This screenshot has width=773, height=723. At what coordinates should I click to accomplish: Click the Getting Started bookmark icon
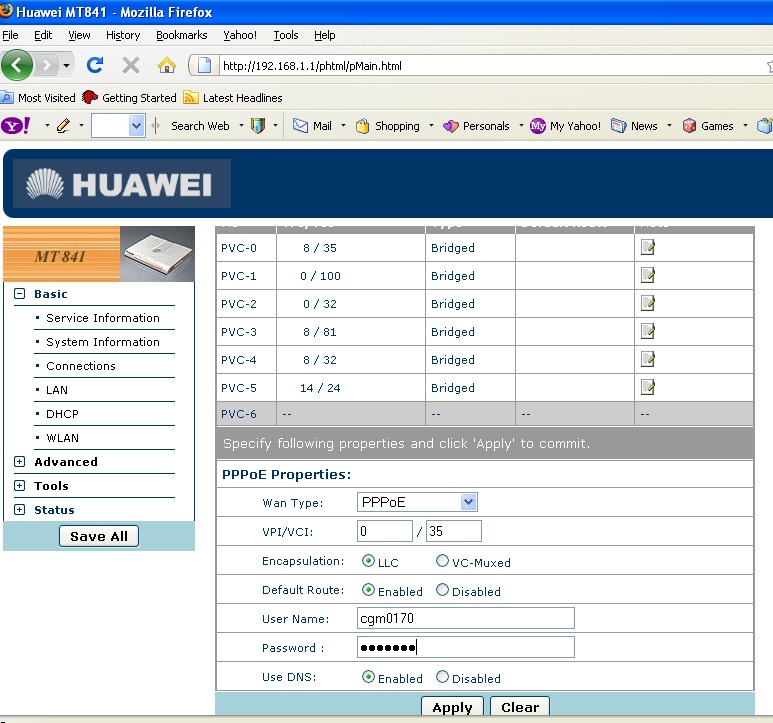[x=90, y=97]
